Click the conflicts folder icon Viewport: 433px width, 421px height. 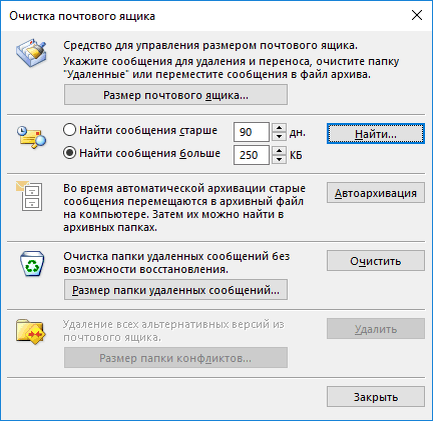click(x=31, y=332)
